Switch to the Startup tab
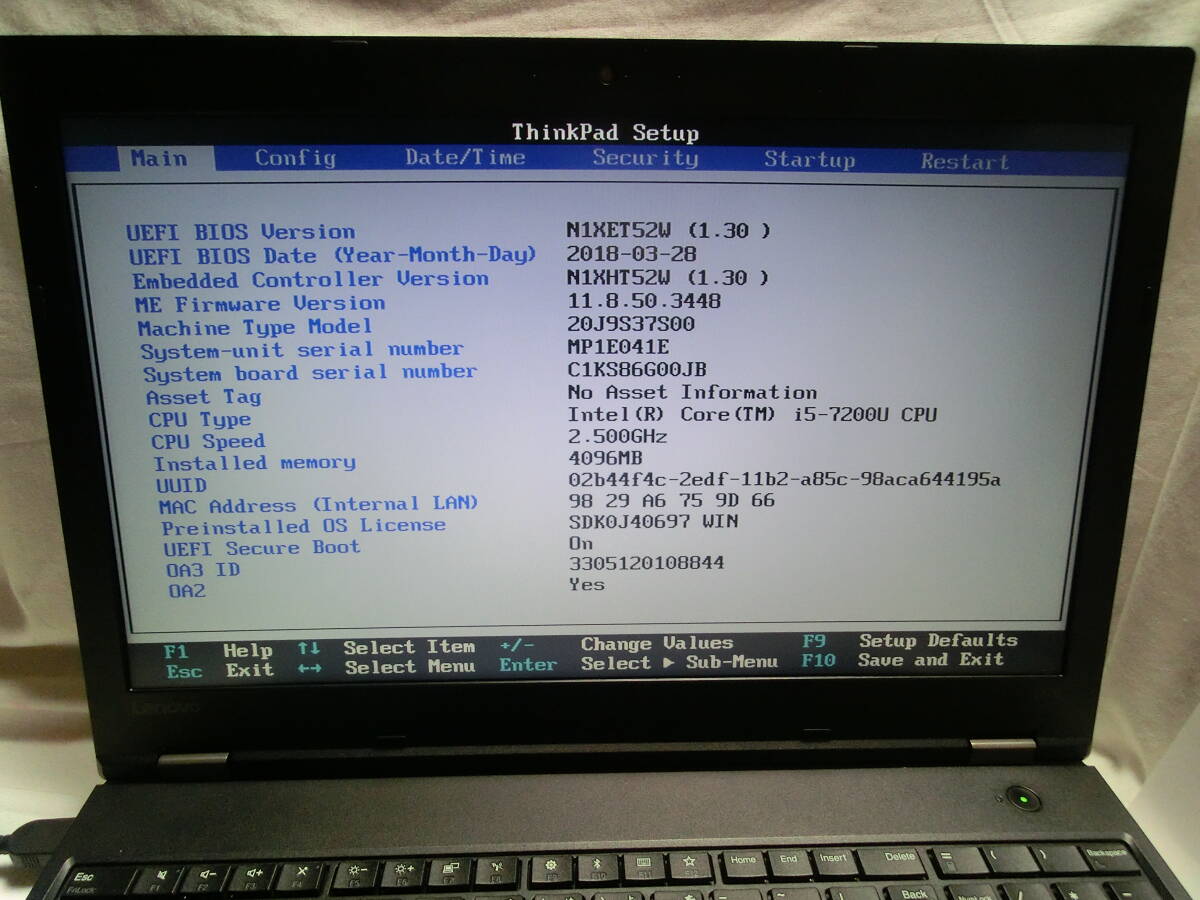 point(809,159)
